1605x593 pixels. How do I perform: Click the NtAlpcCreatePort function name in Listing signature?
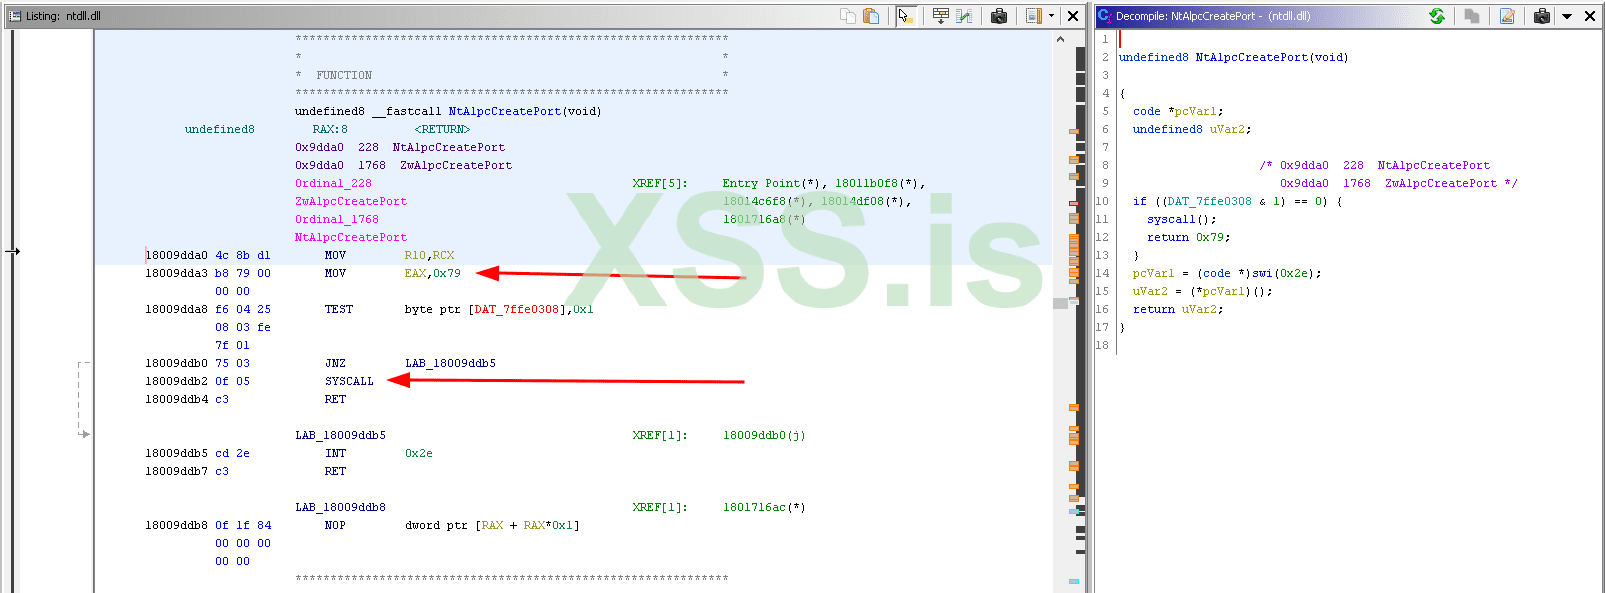(x=504, y=111)
